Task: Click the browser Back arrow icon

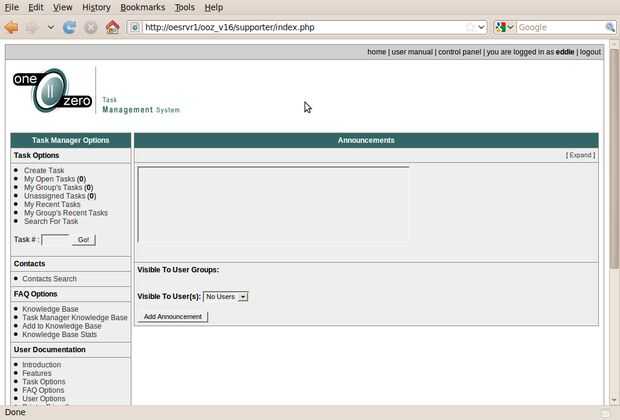Action: [x=11, y=27]
